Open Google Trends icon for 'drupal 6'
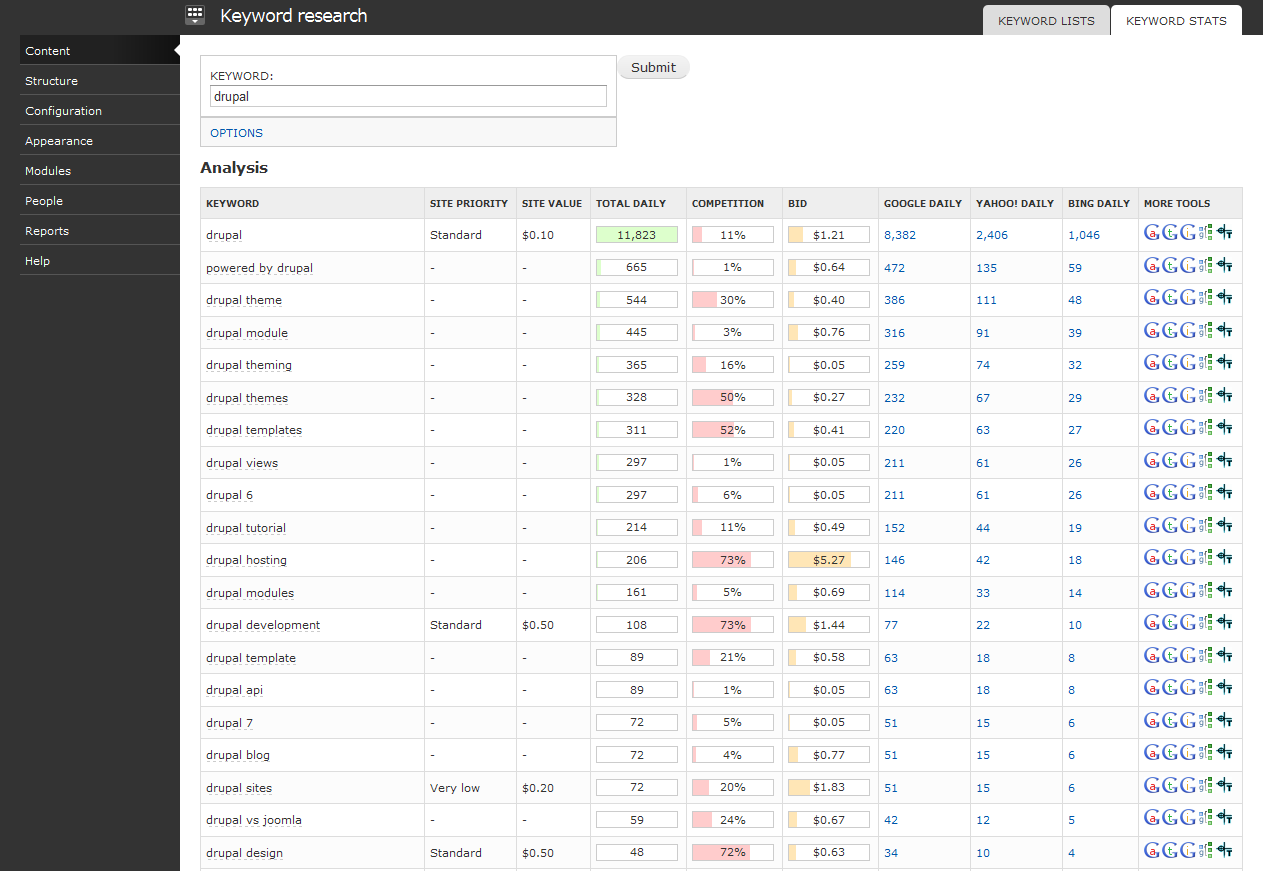The width and height of the screenshot is (1263, 871). [1170, 494]
